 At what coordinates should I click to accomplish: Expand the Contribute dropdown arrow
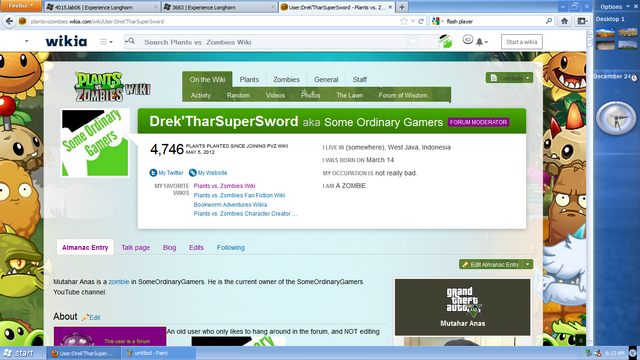tap(528, 78)
